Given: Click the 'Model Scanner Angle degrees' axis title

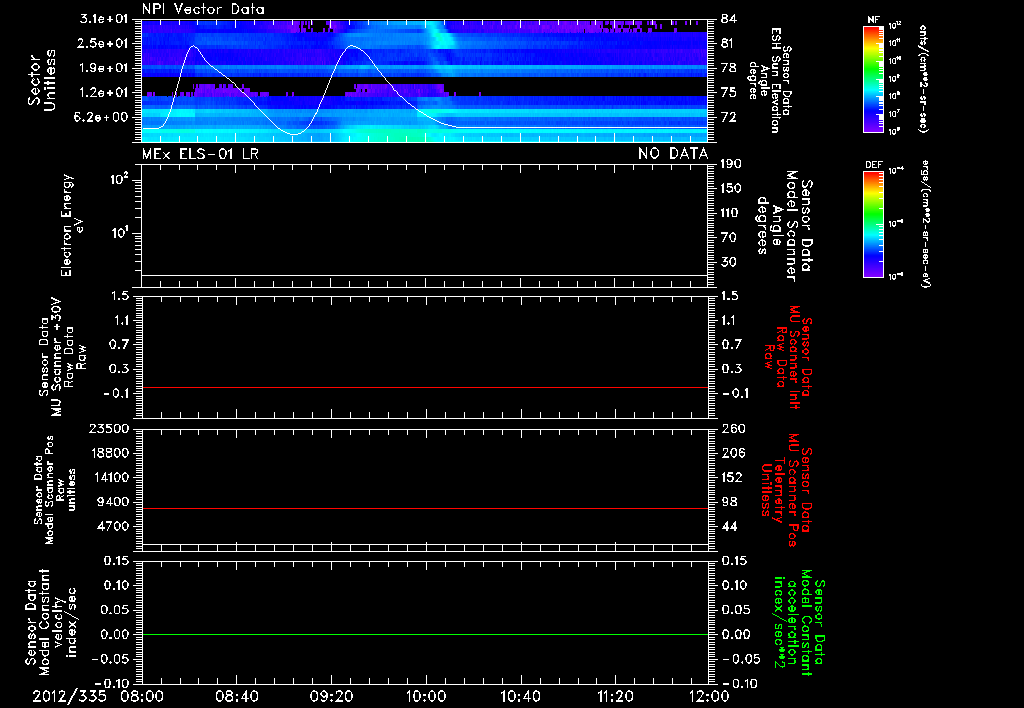Looking at the screenshot, I should tap(785, 226).
